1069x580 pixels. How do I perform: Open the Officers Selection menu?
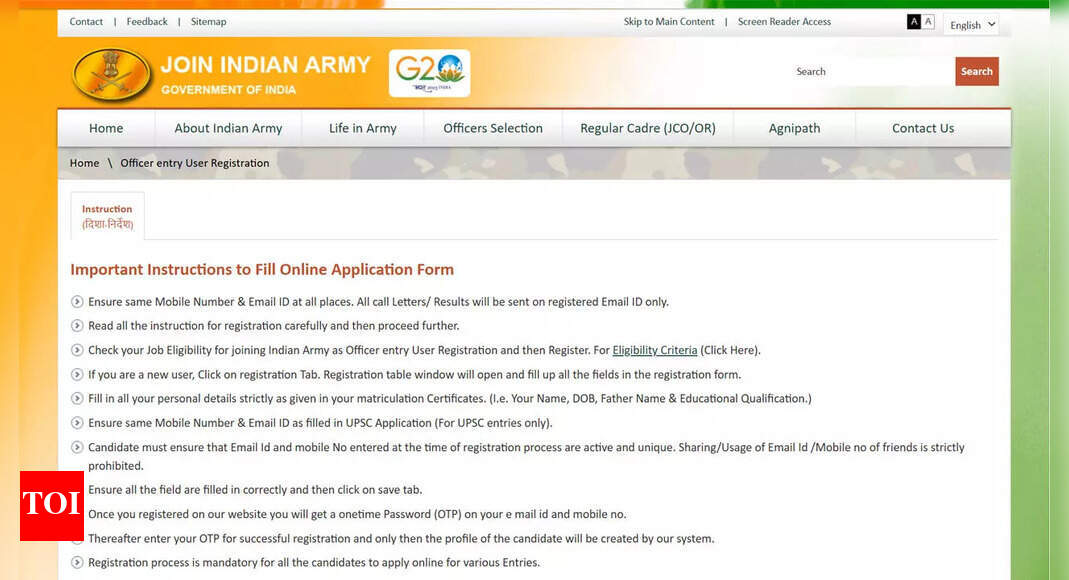(492, 128)
